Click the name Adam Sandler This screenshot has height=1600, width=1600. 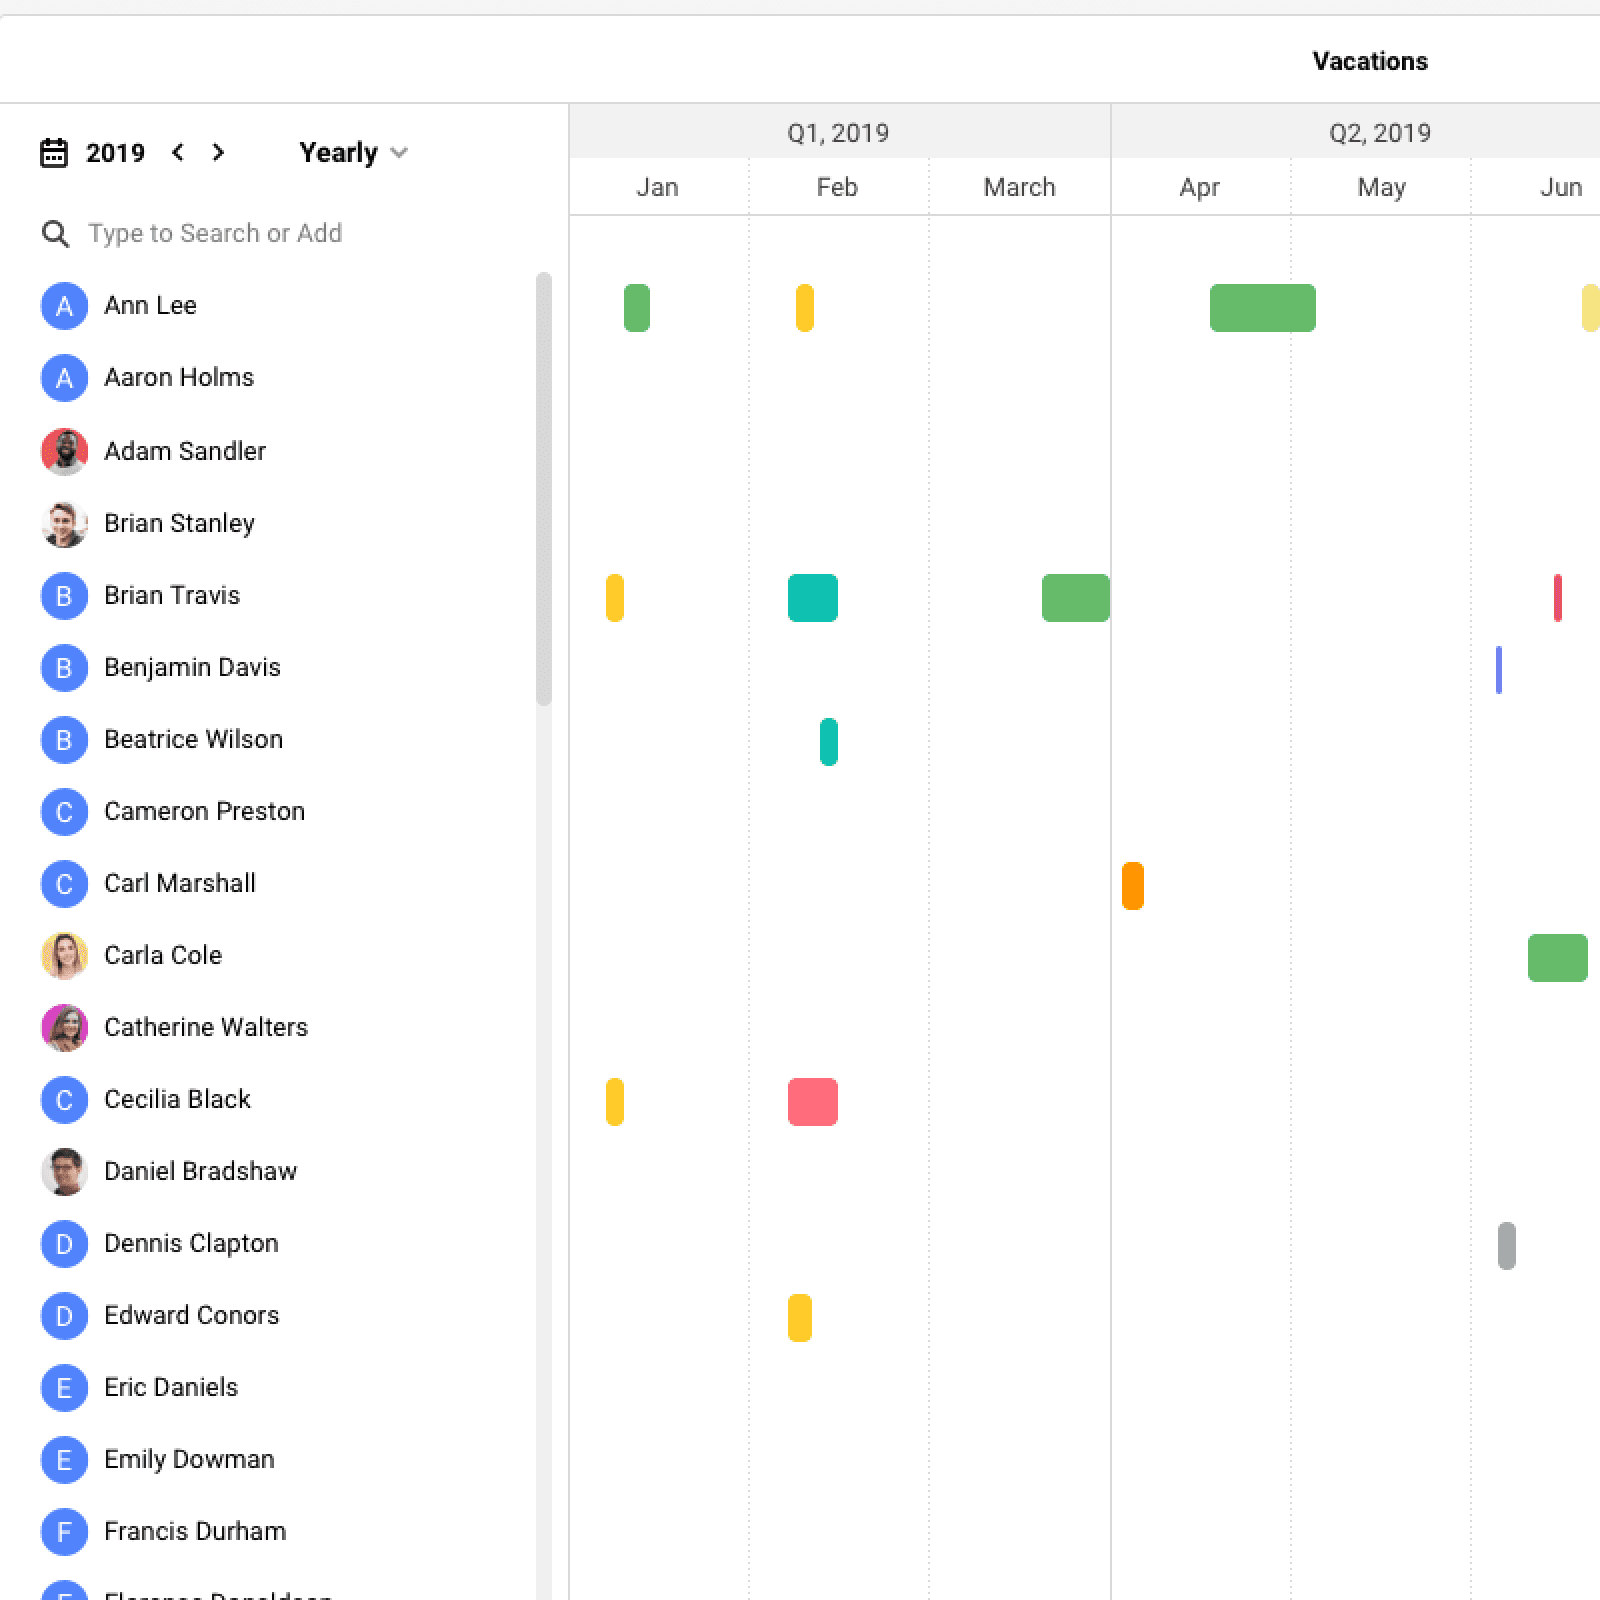pyautogui.click(x=185, y=451)
